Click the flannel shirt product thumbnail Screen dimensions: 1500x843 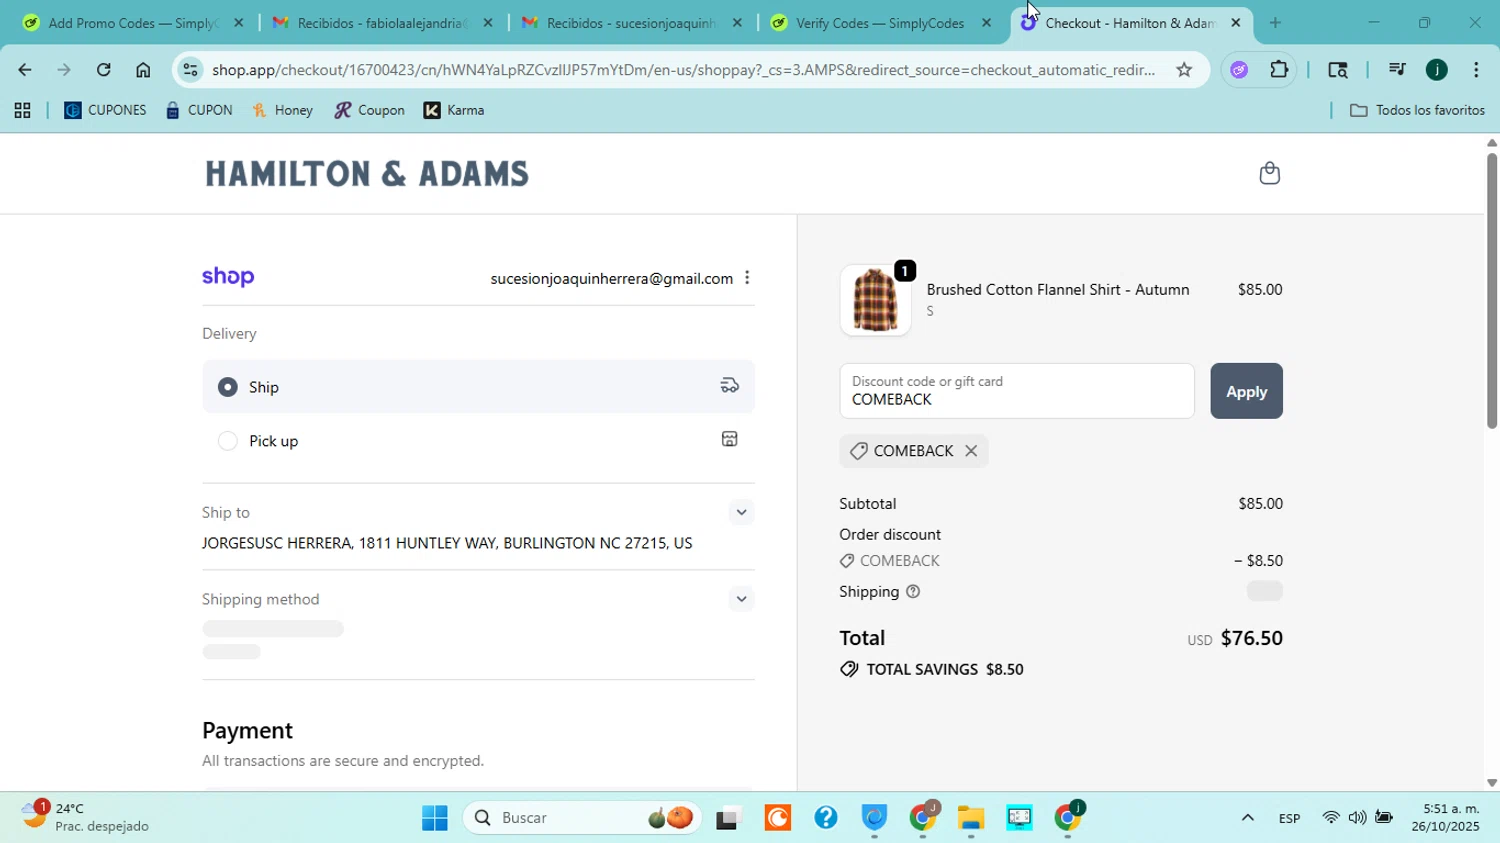tap(875, 300)
